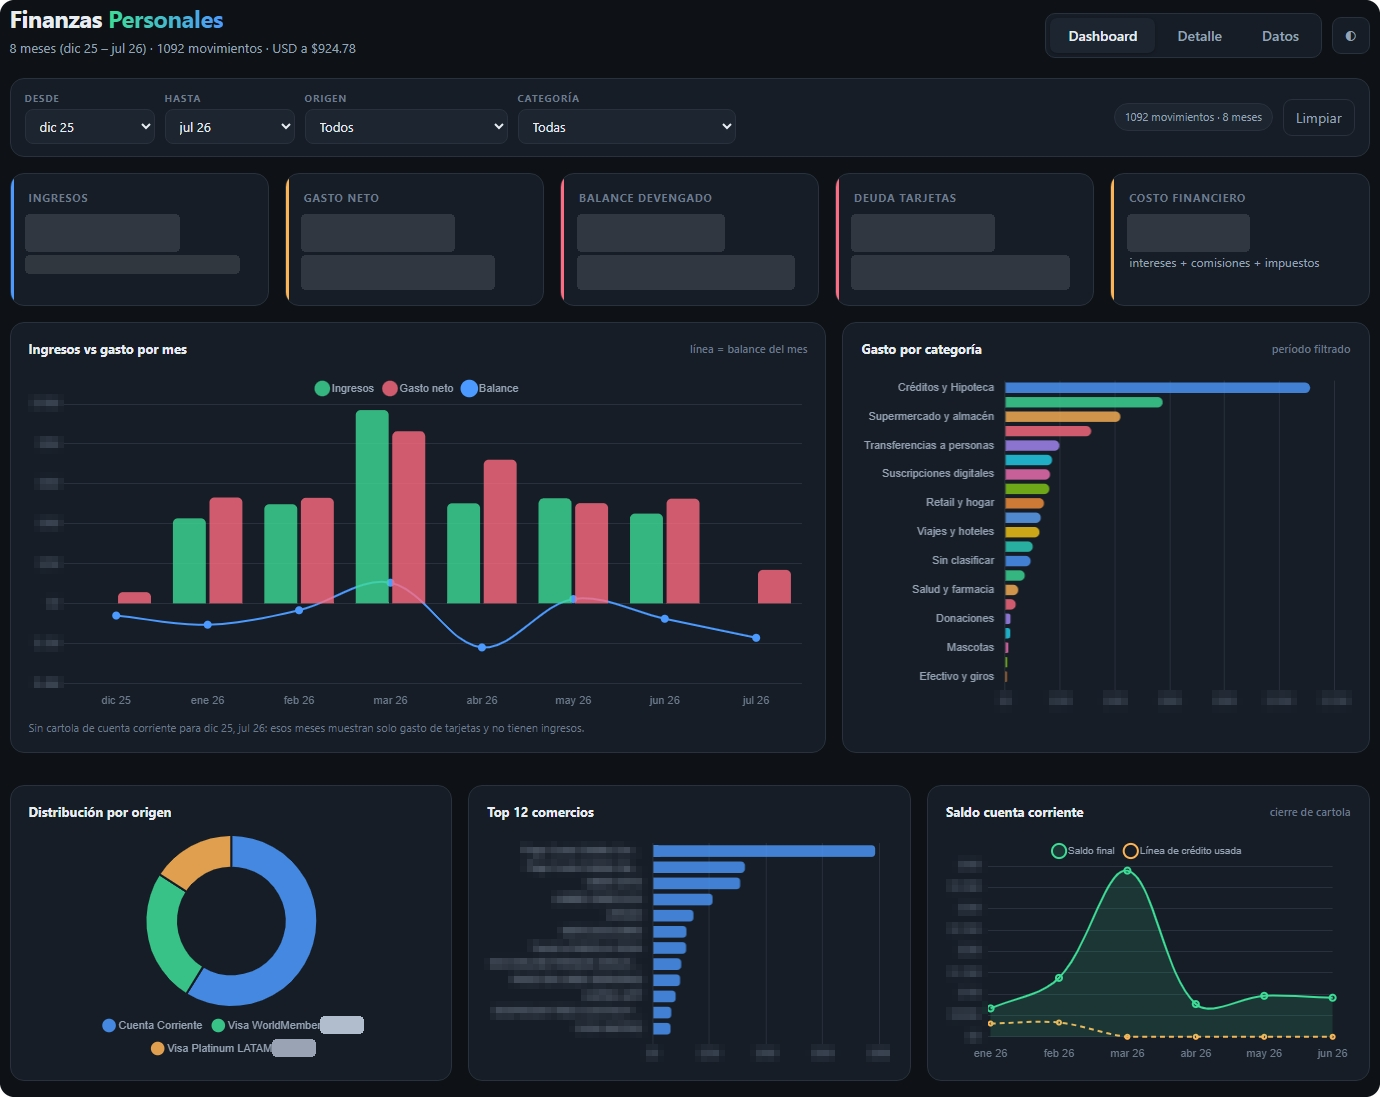The width and height of the screenshot is (1380, 1097).
Task: Open the Hasta date dropdown
Action: [230, 127]
